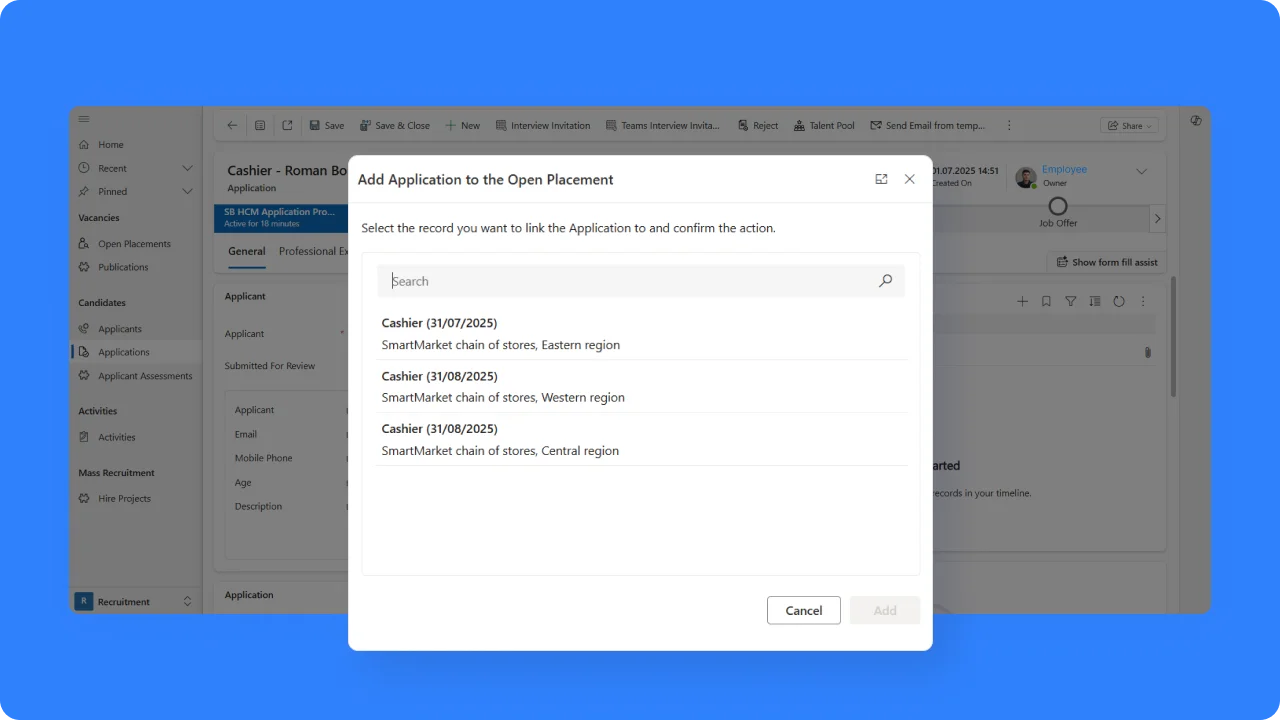The image size is (1280, 720).
Task: Click Show form fill assist button
Action: point(1106,262)
